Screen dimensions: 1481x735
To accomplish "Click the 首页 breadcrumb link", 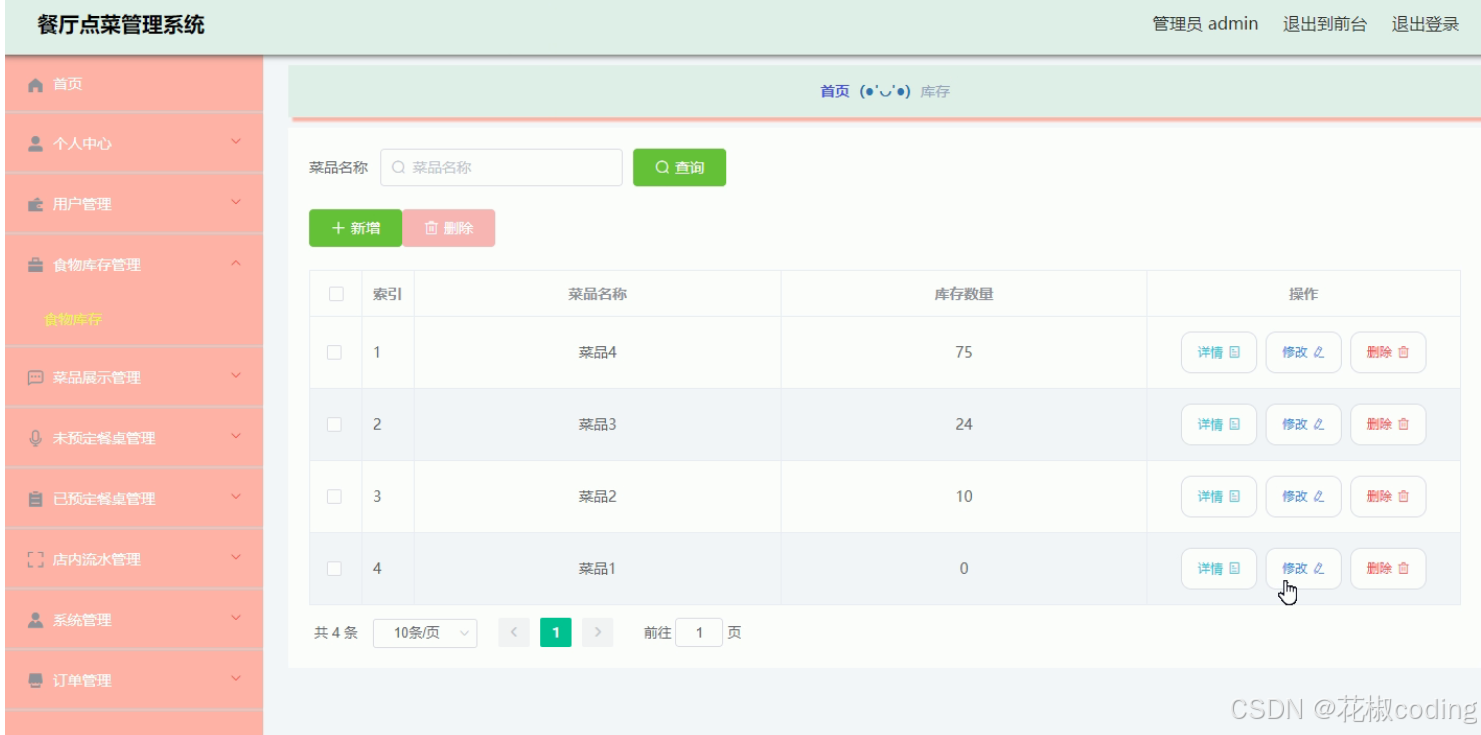I will click(835, 92).
